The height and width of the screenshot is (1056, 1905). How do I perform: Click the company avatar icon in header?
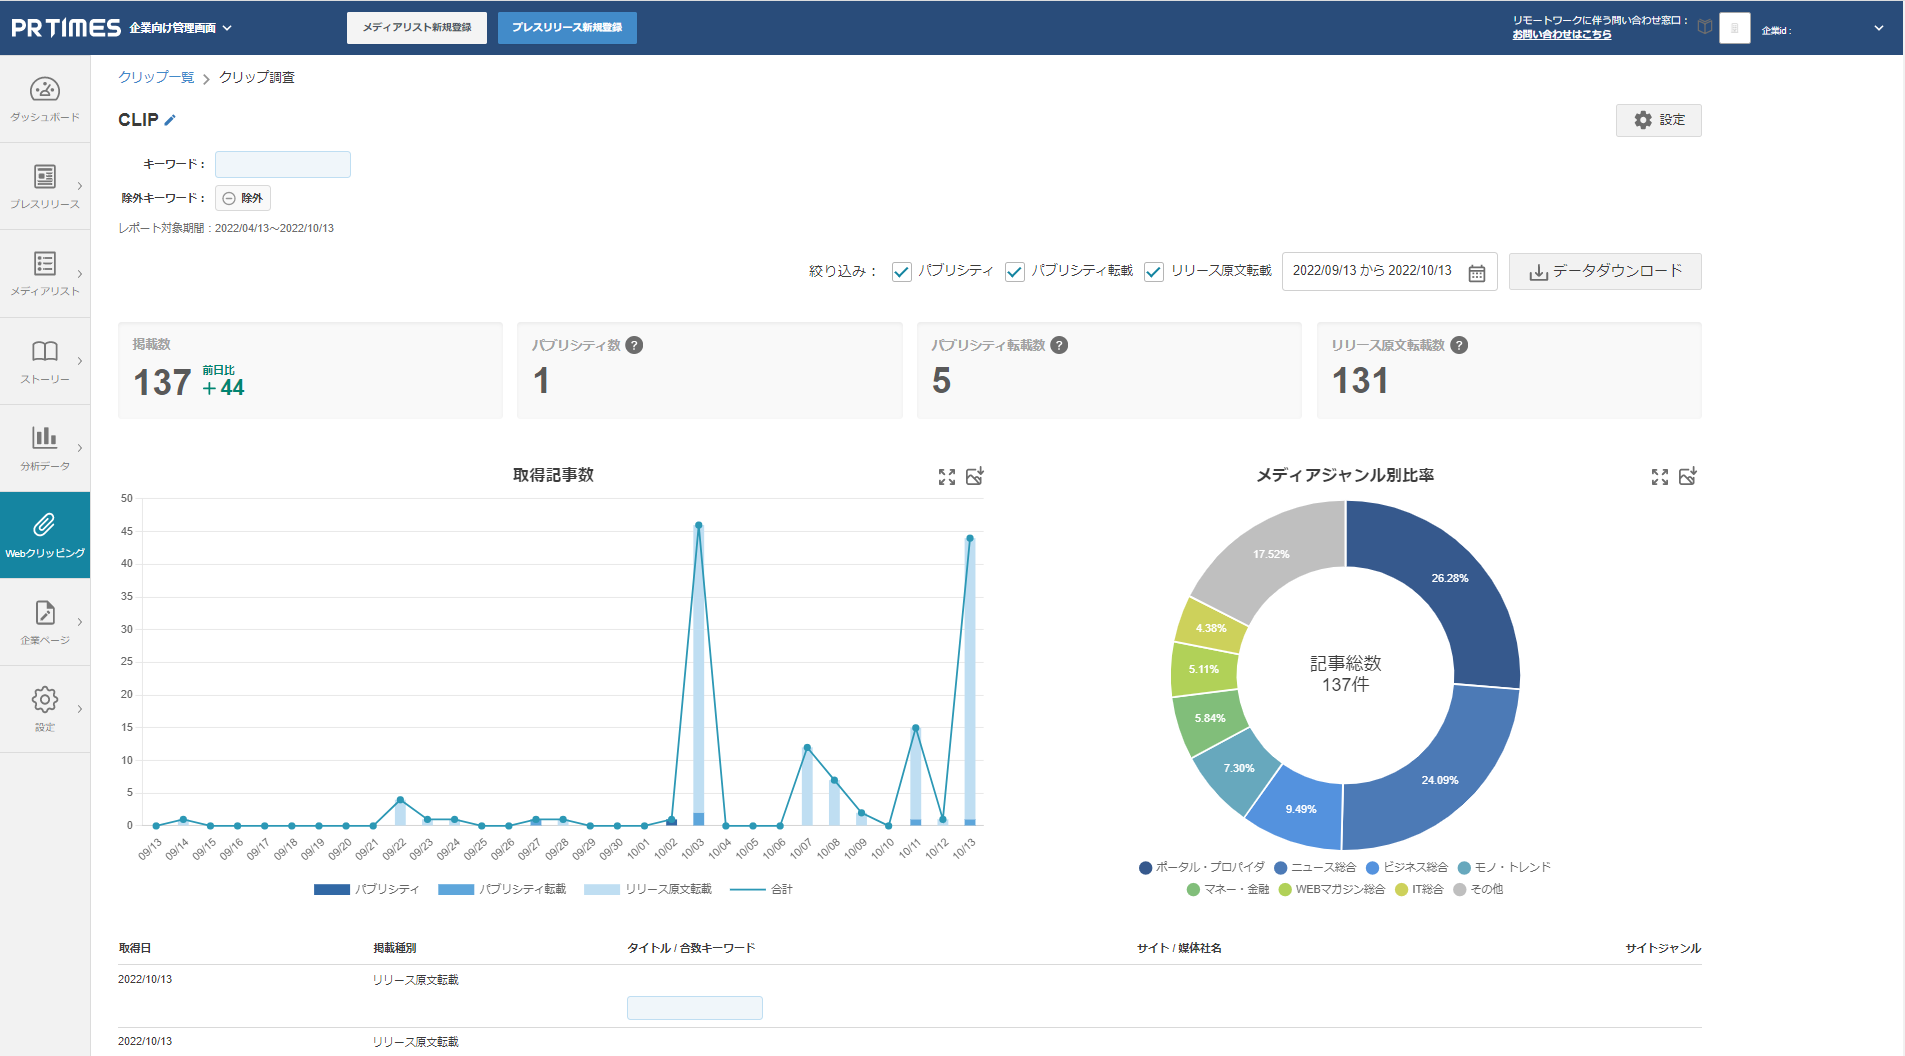point(1735,28)
